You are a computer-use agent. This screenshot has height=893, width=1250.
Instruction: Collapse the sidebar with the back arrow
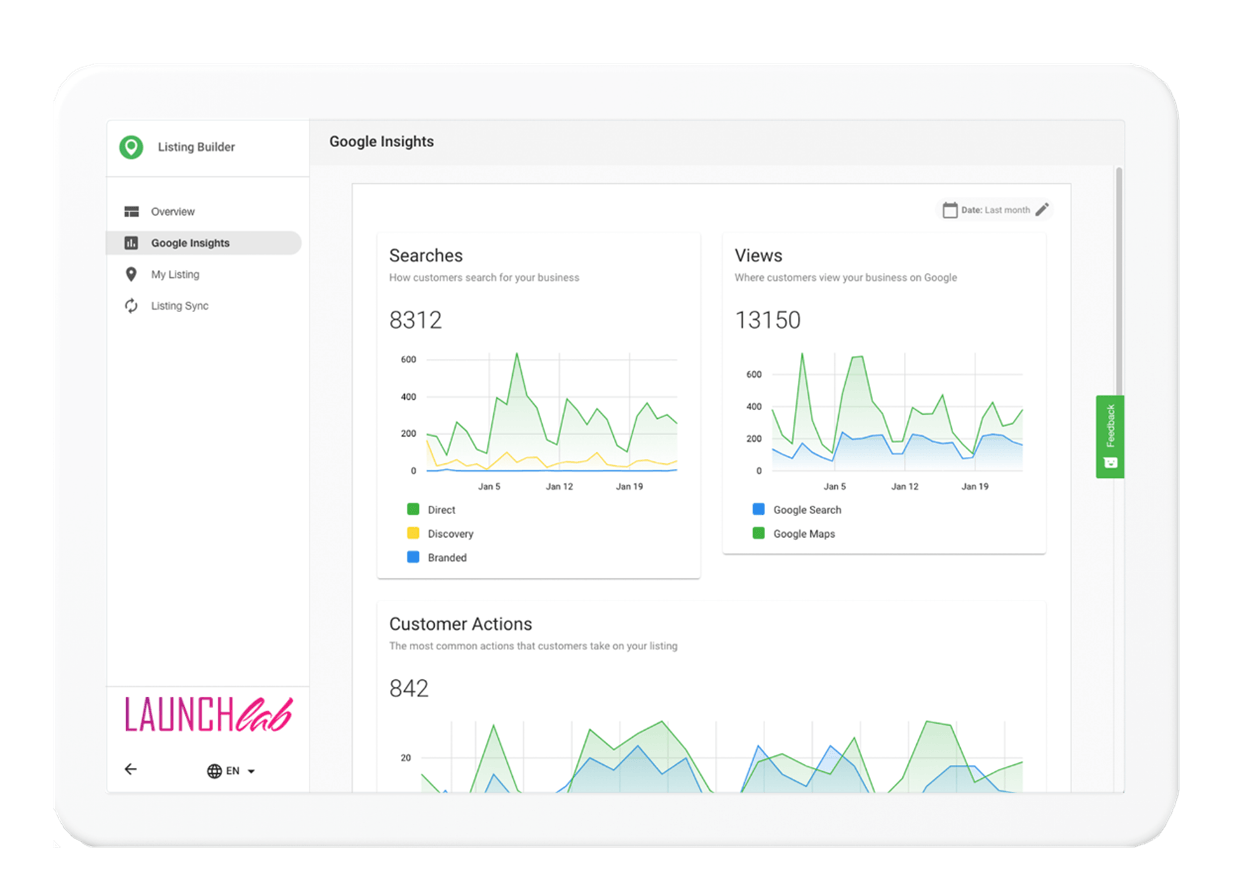tap(131, 769)
